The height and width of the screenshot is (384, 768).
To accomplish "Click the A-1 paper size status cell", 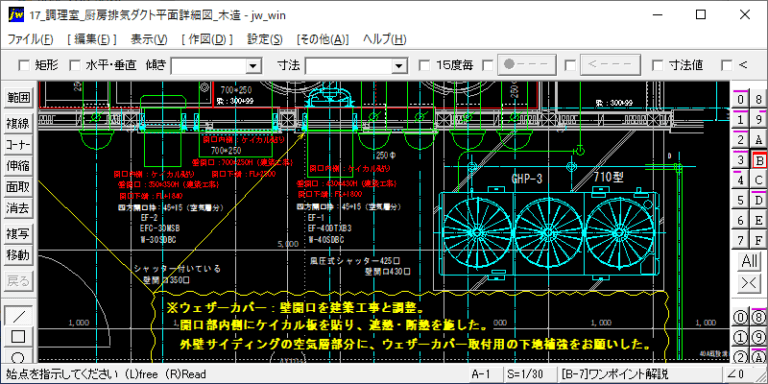I will pyautogui.click(x=485, y=375).
